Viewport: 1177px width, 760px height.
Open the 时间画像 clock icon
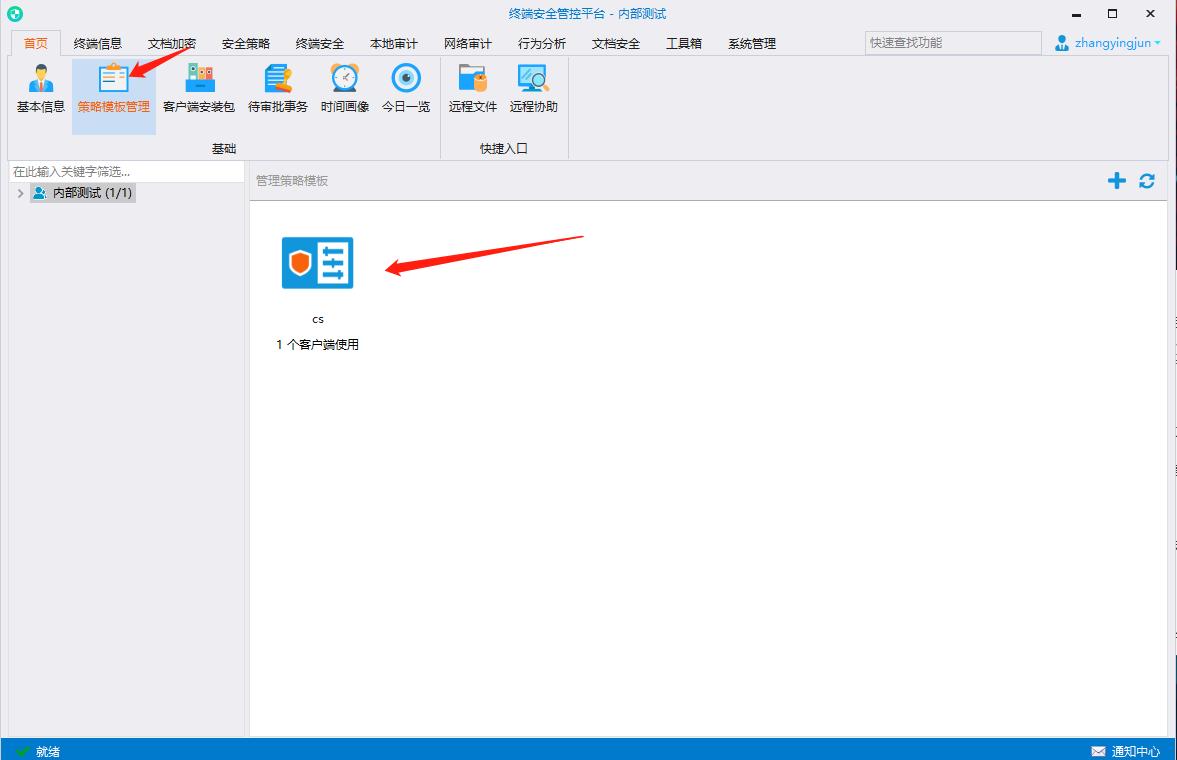tap(343, 90)
